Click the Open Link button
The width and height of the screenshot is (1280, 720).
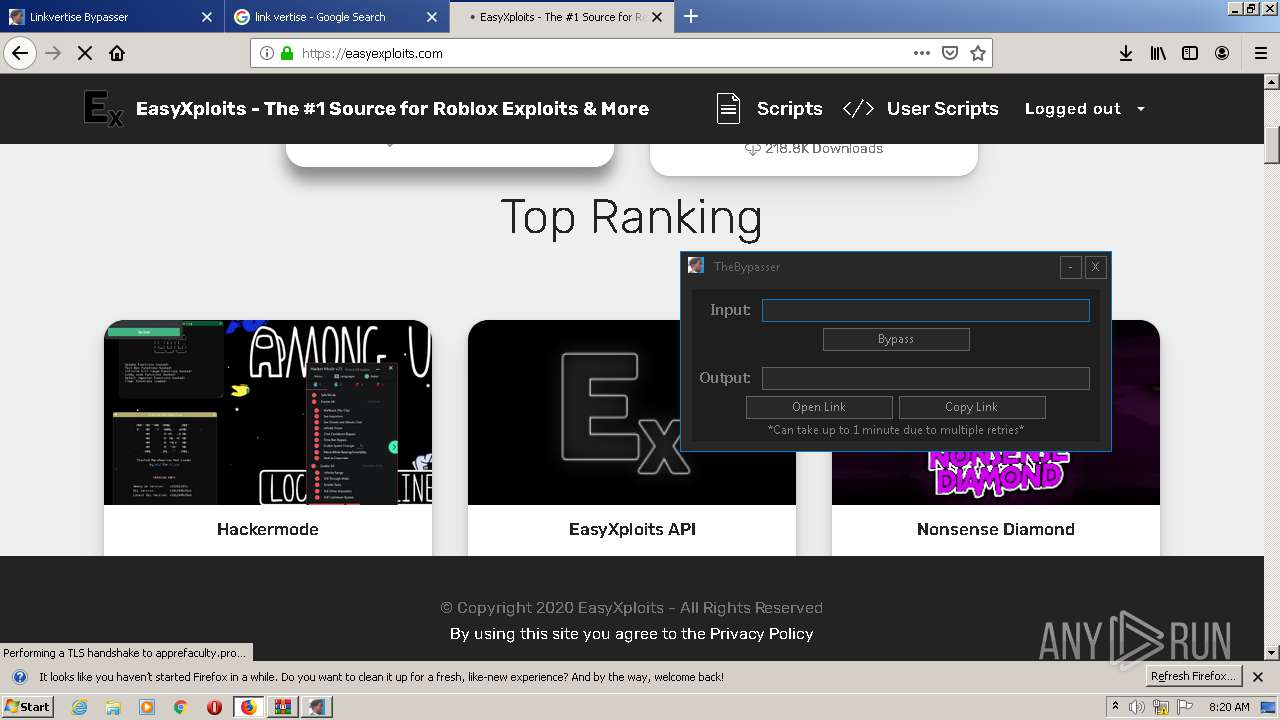(x=819, y=407)
